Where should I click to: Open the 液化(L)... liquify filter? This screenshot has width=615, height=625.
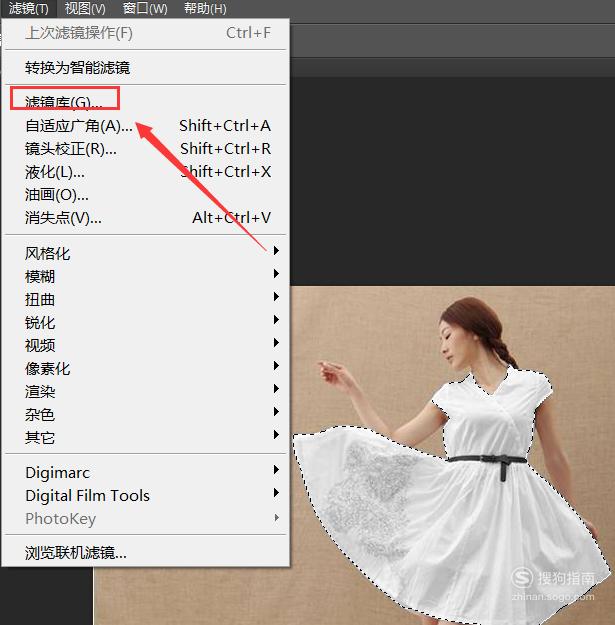145,172
